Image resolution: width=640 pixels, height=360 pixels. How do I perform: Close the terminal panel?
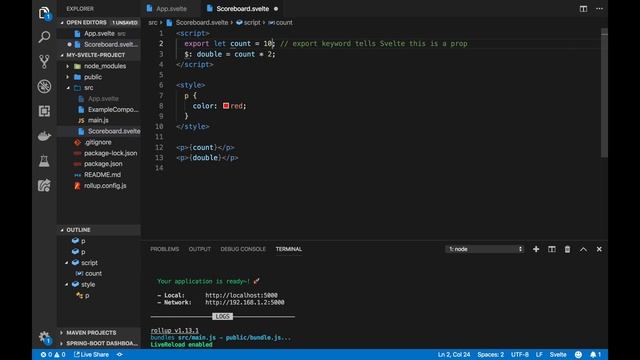(599, 249)
